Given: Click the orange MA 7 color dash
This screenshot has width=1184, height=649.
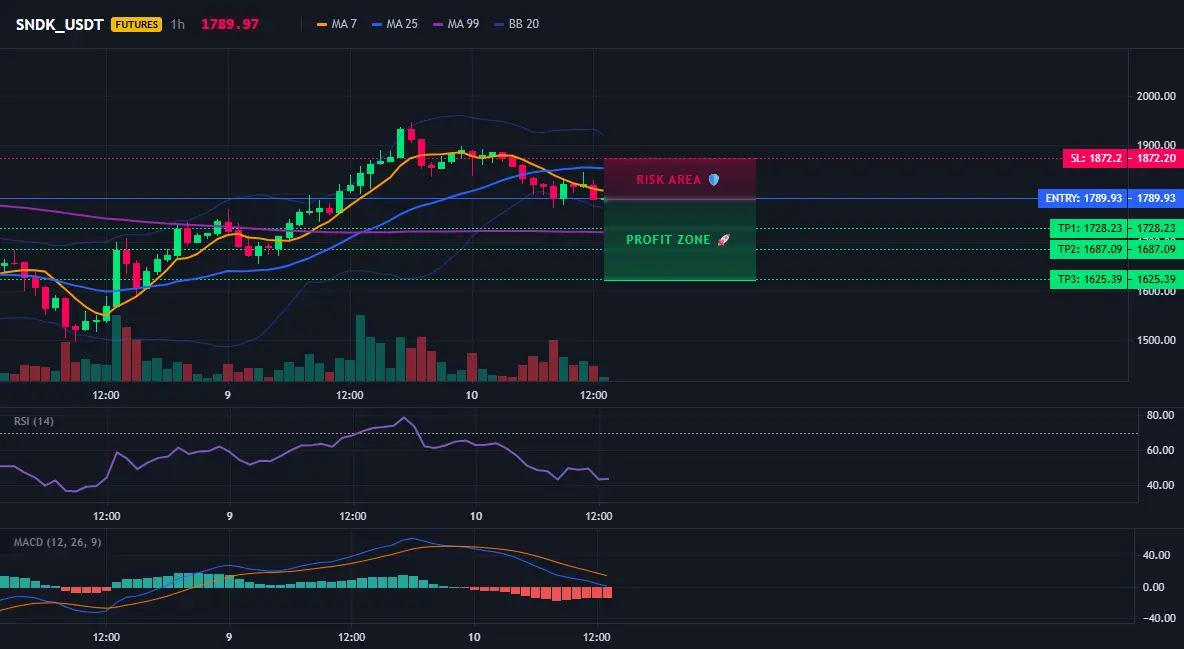Looking at the screenshot, I should click(x=322, y=24).
